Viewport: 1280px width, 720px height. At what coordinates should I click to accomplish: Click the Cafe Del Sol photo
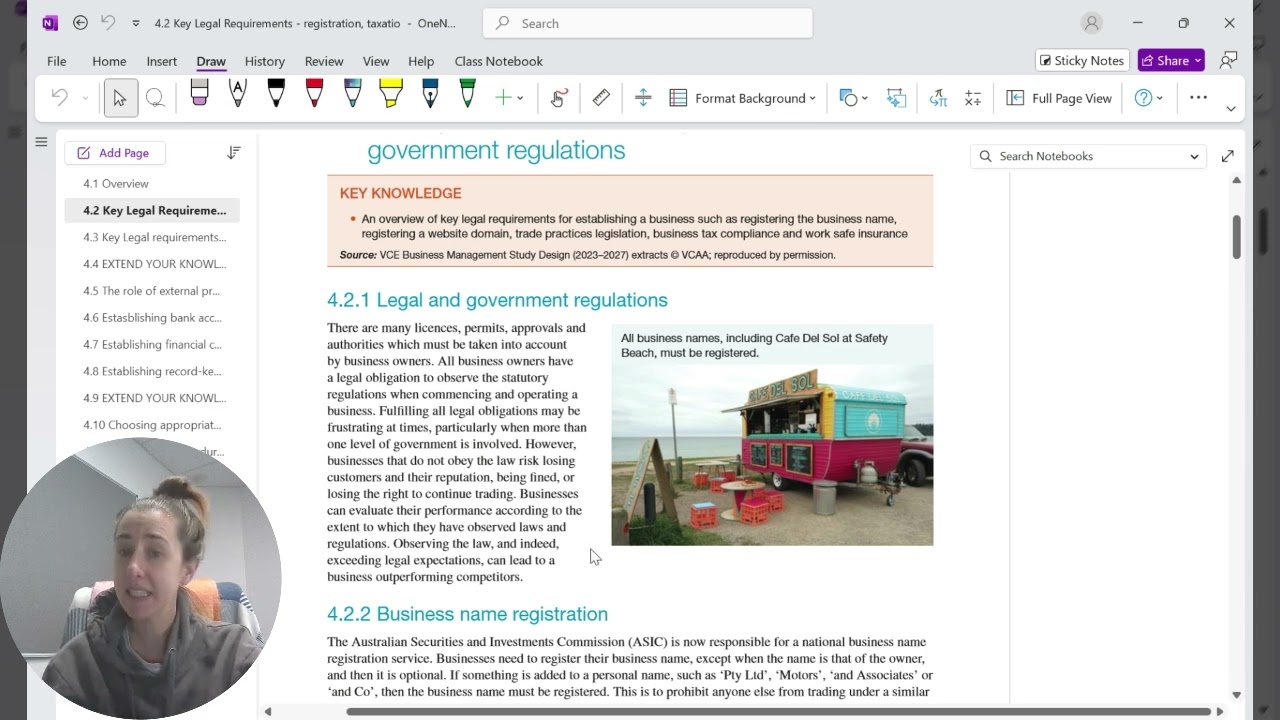pos(772,455)
